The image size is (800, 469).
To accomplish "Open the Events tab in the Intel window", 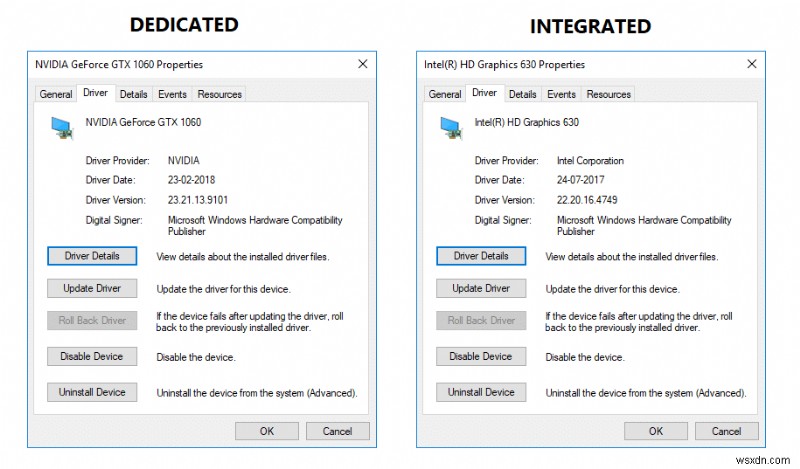I will (x=561, y=94).
